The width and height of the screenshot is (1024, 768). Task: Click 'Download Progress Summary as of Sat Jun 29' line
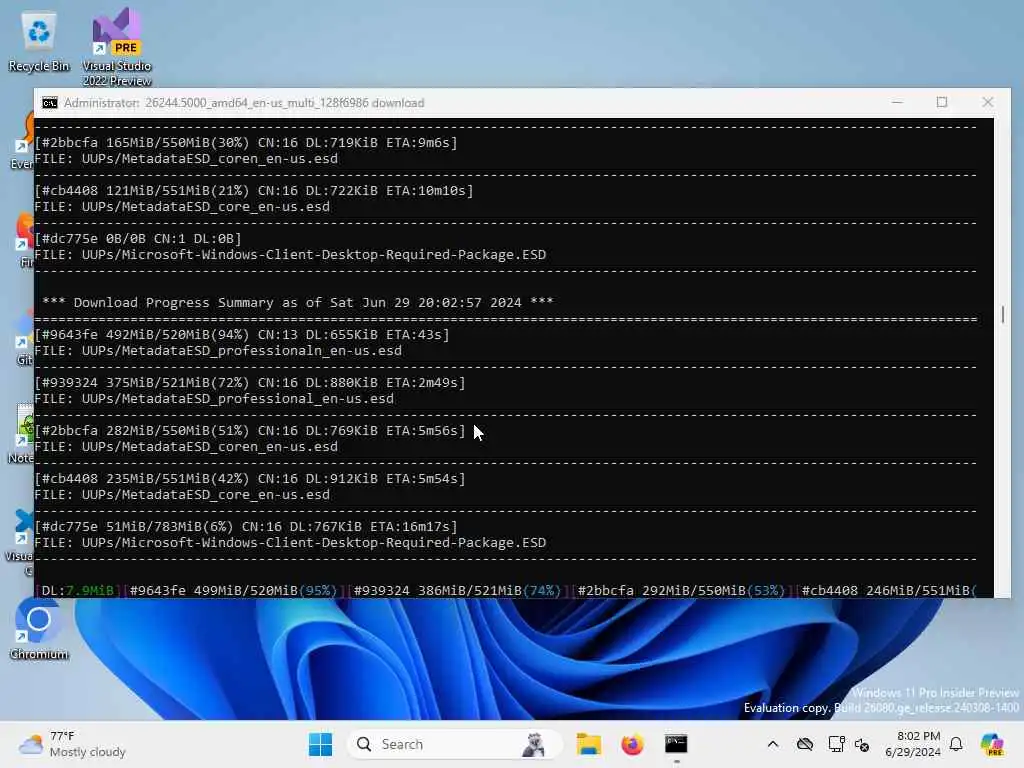click(297, 302)
